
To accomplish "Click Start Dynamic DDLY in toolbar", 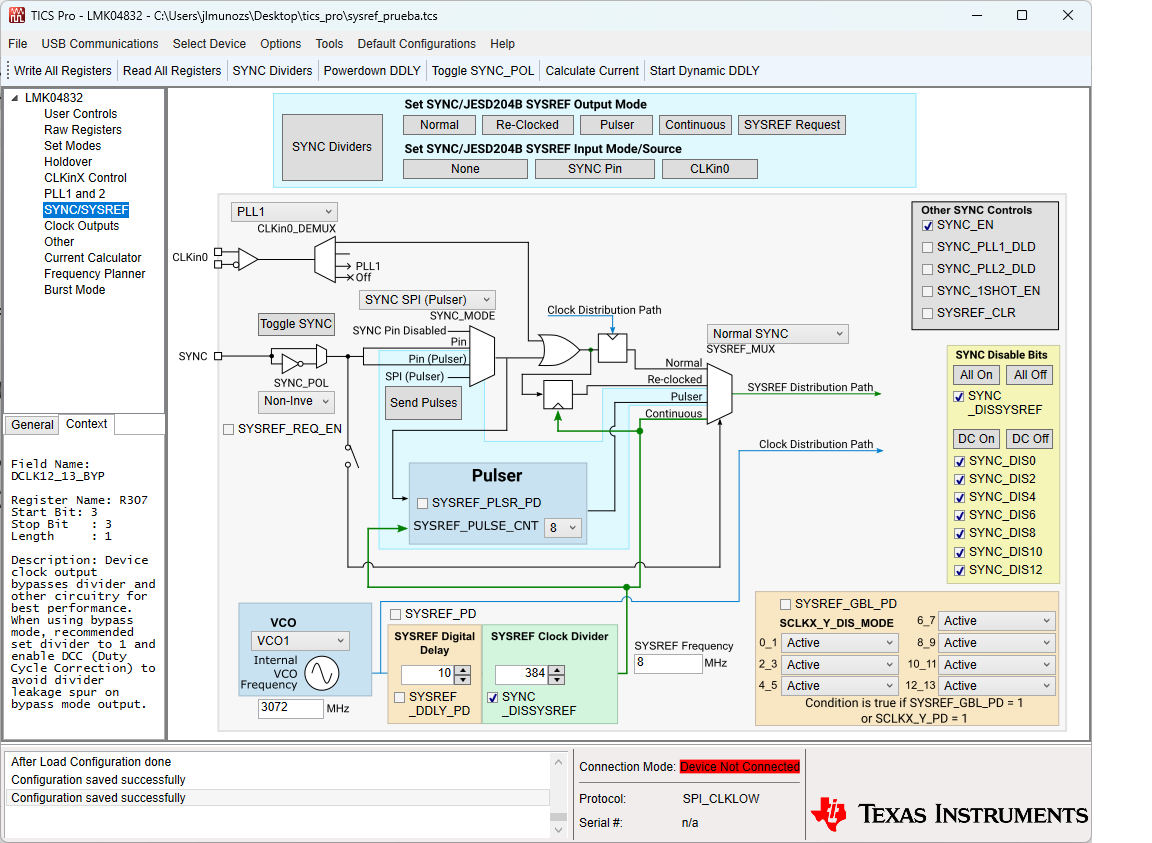I will pyautogui.click(x=705, y=71).
